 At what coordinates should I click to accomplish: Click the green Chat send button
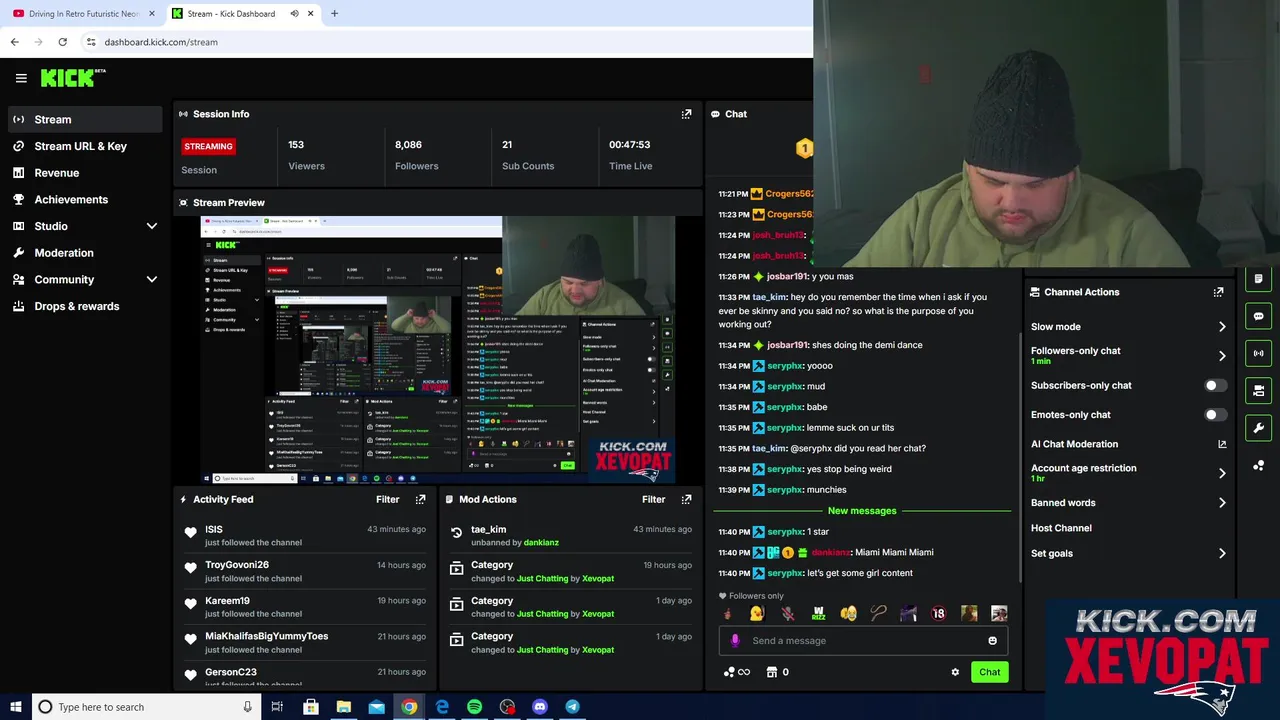click(x=989, y=672)
